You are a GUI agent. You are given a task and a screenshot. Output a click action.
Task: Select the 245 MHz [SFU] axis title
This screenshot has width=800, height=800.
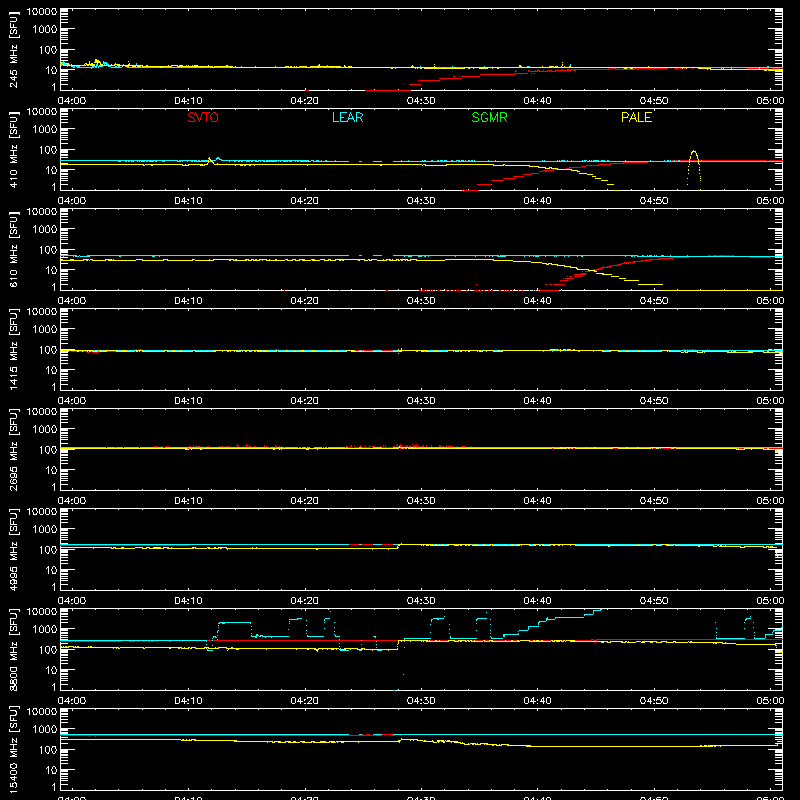tap(13, 49)
